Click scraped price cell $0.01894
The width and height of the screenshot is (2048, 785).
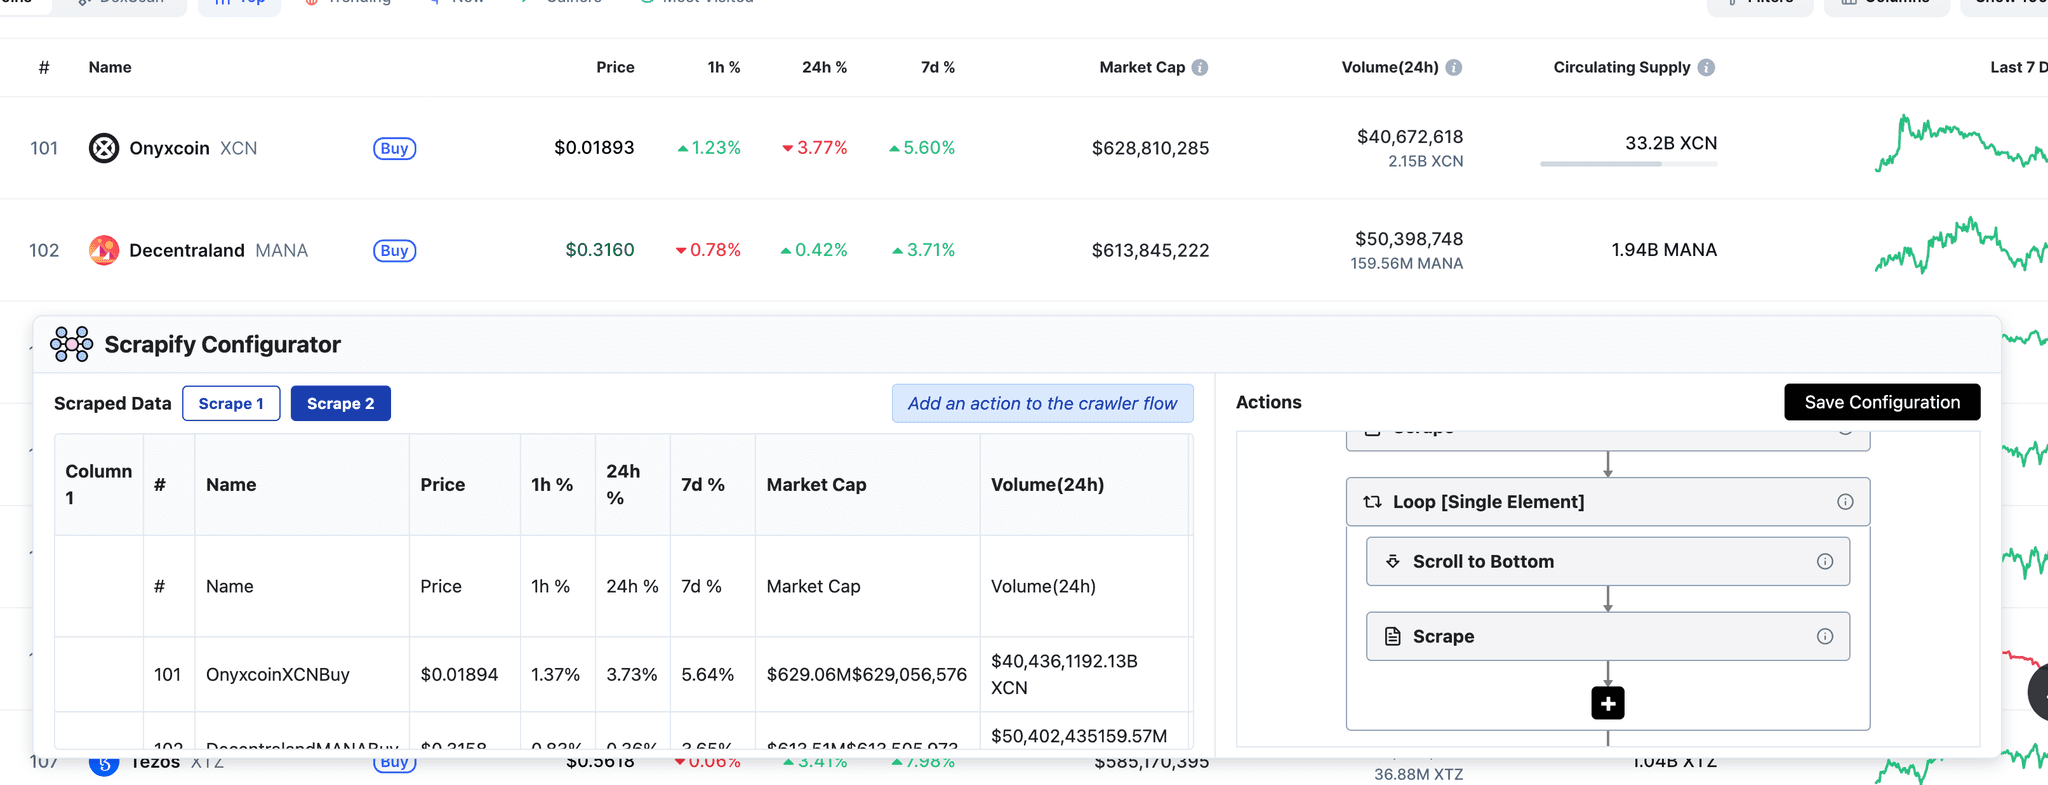459,675
